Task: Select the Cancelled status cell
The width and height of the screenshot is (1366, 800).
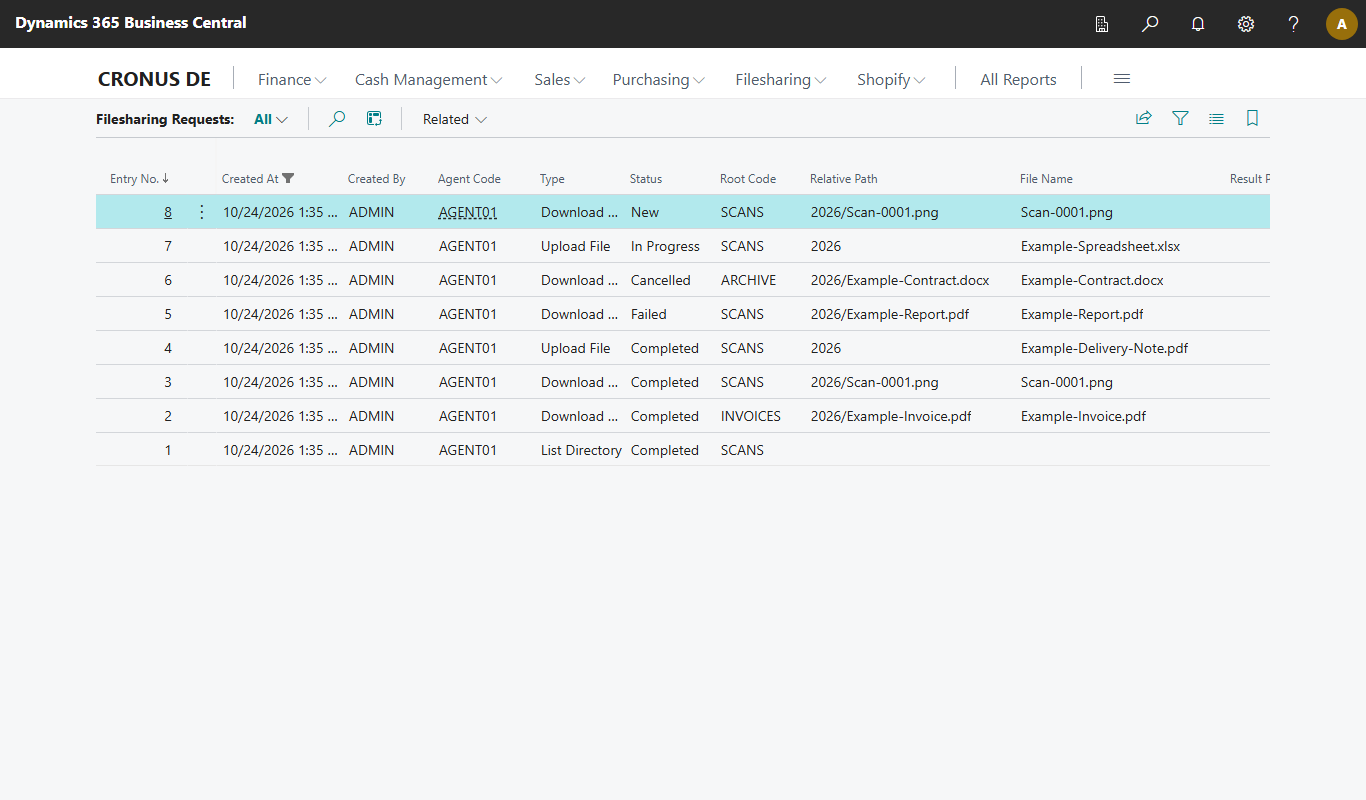Action: point(661,280)
